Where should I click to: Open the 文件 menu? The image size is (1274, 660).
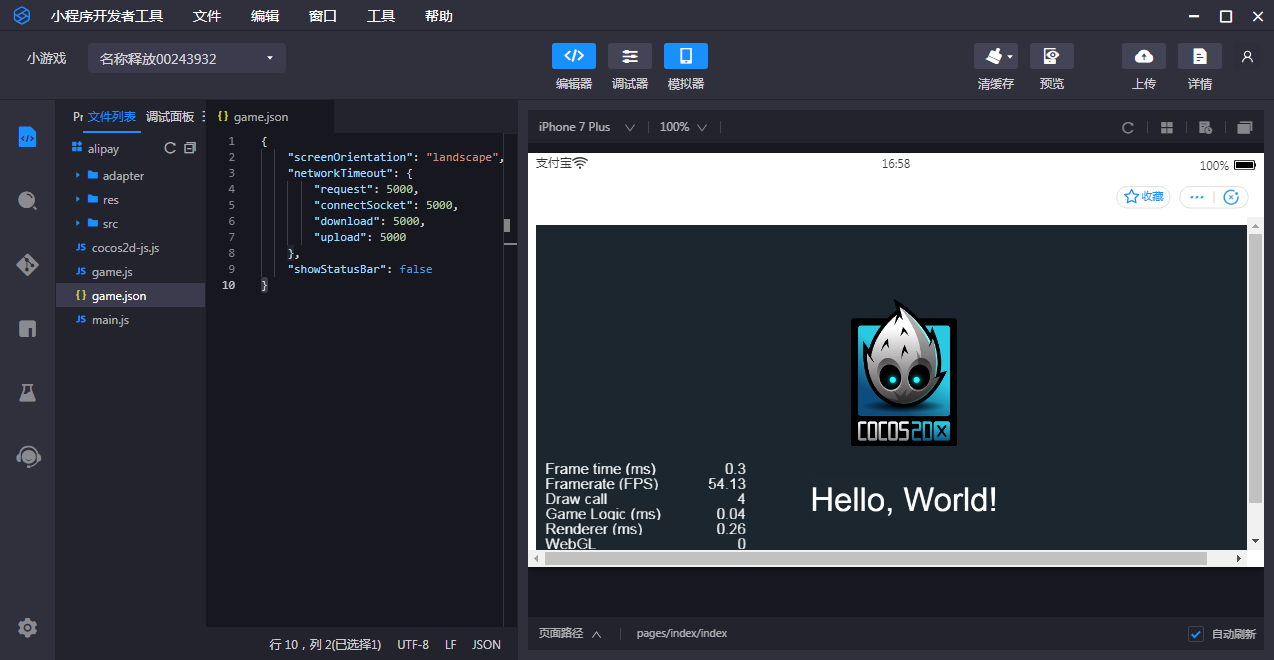point(207,16)
